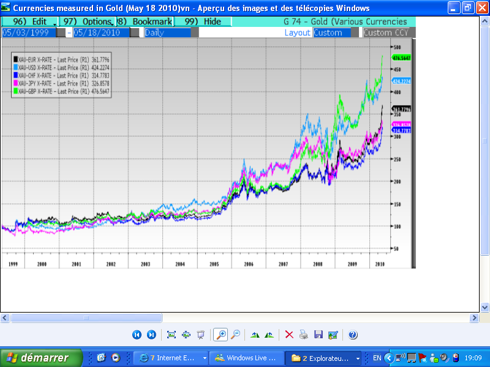Click the black XAU-EUR legend swatch

16,59
